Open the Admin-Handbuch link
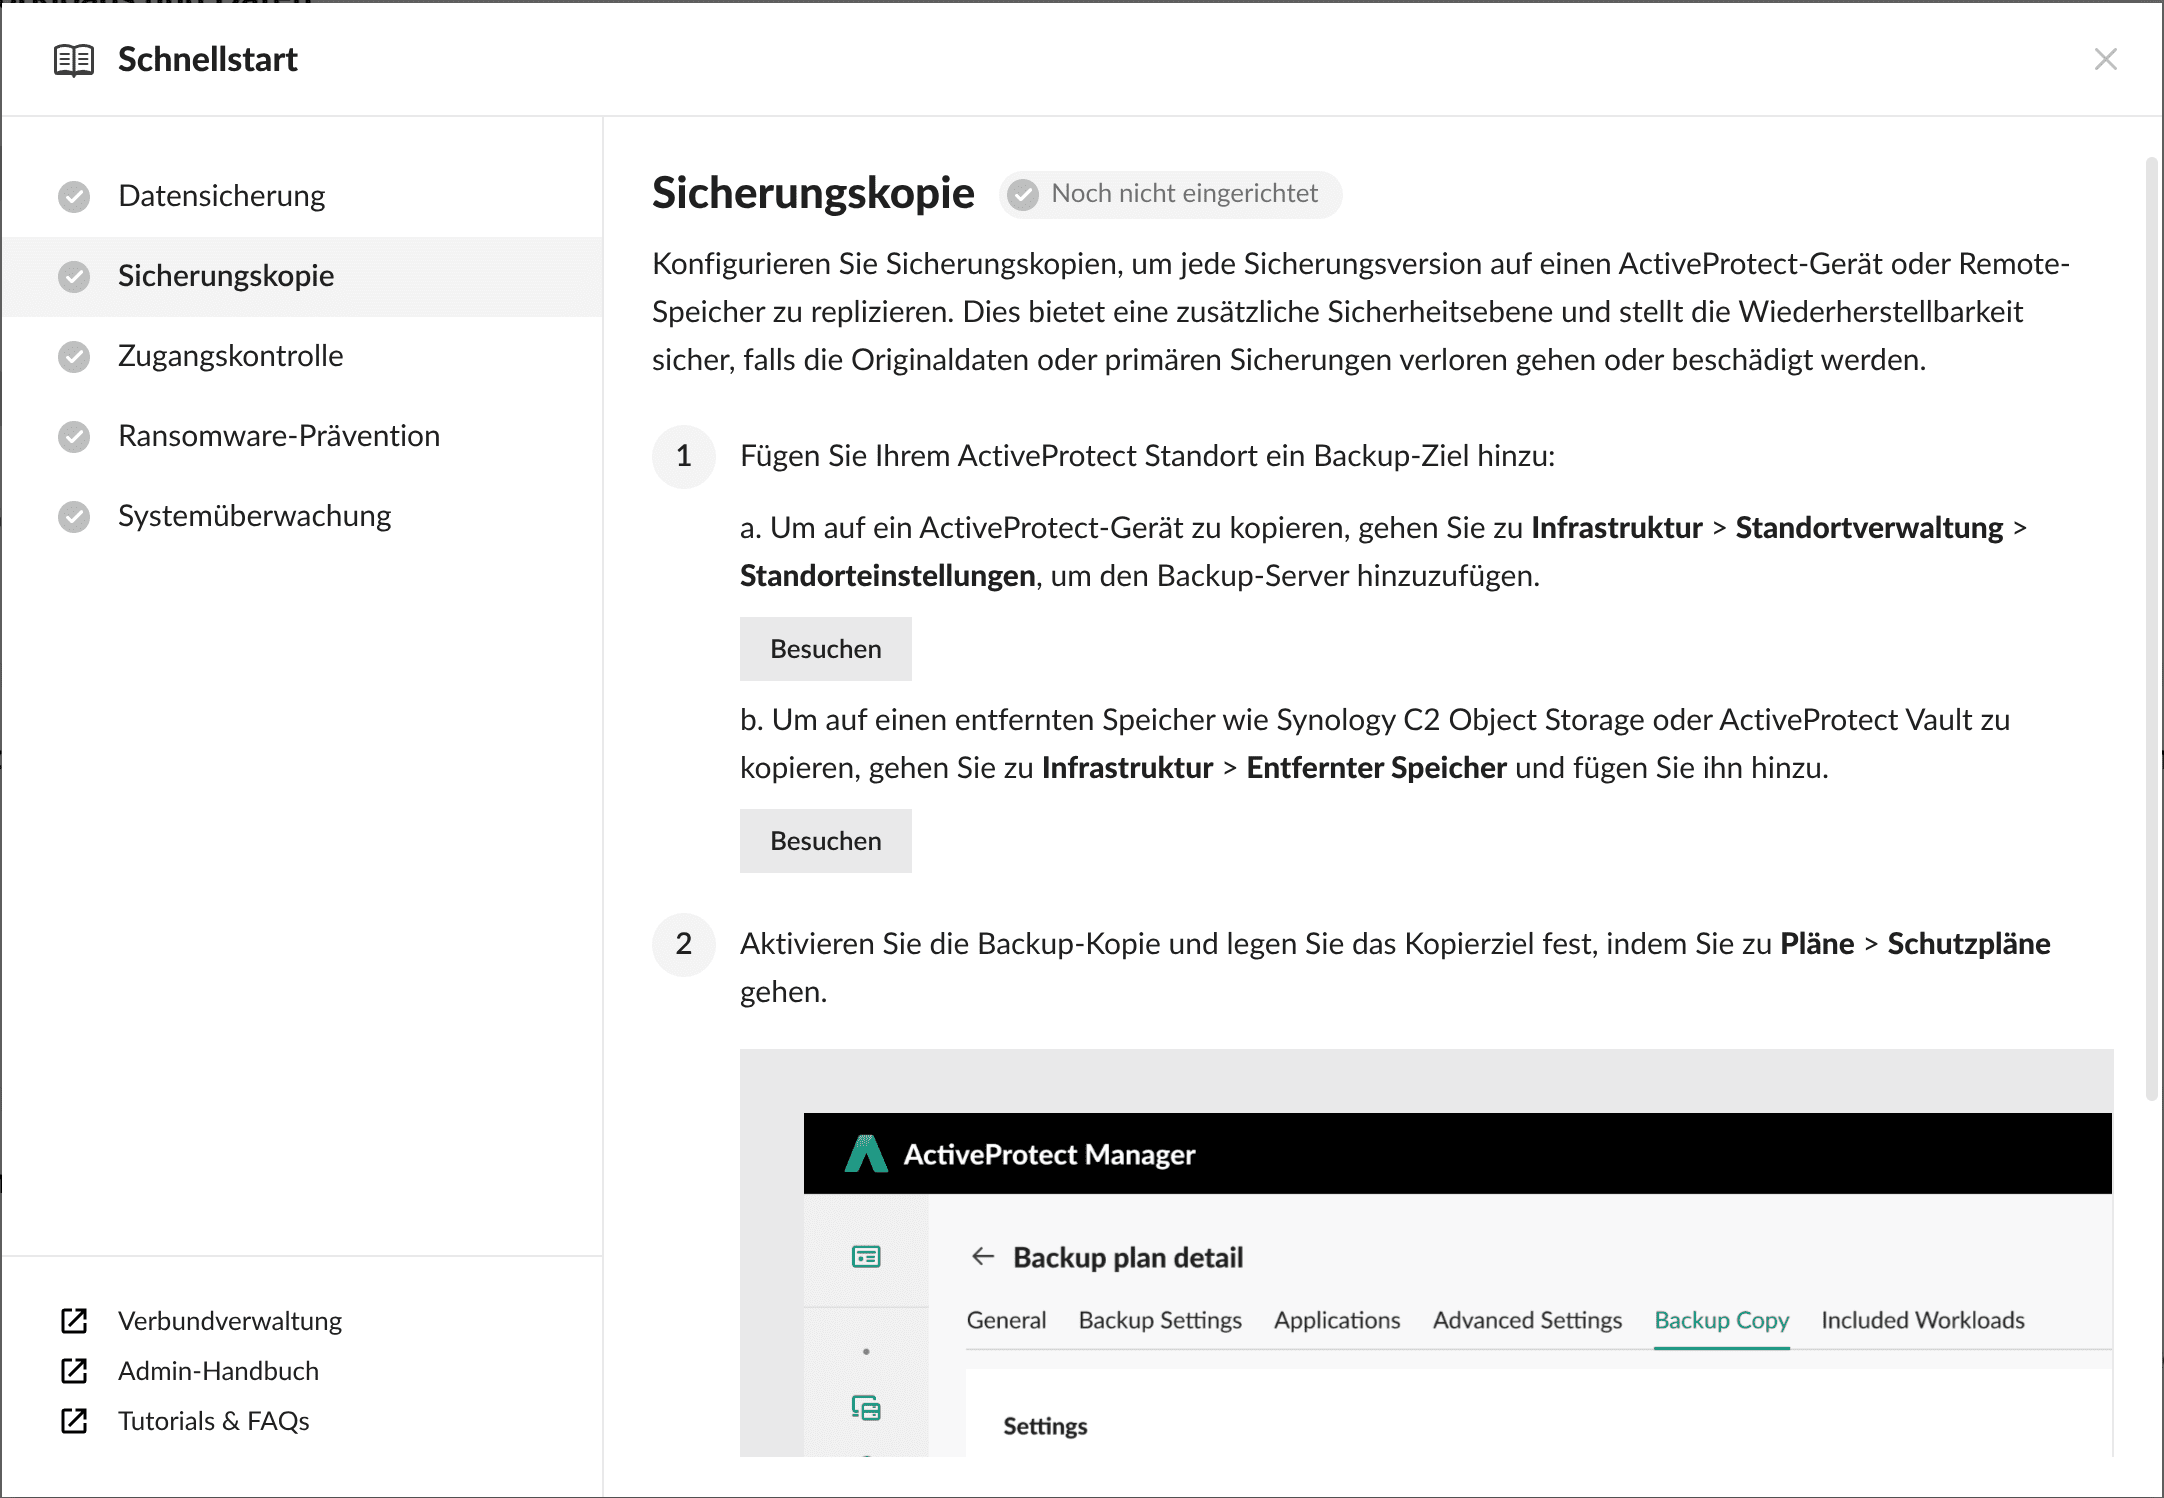 218,1371
